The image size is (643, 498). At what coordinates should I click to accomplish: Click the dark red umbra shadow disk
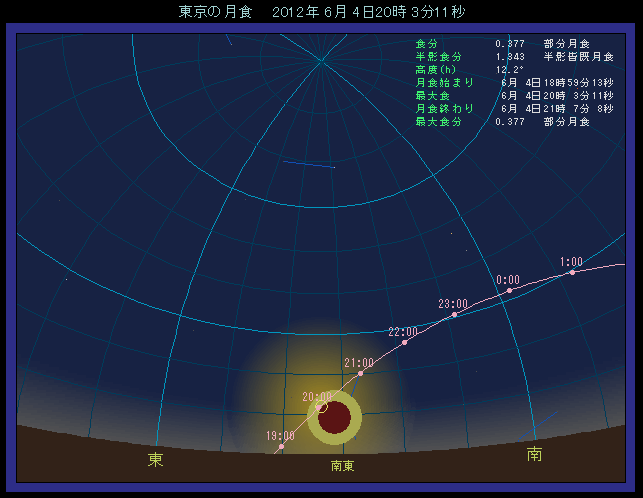point(335,417)
